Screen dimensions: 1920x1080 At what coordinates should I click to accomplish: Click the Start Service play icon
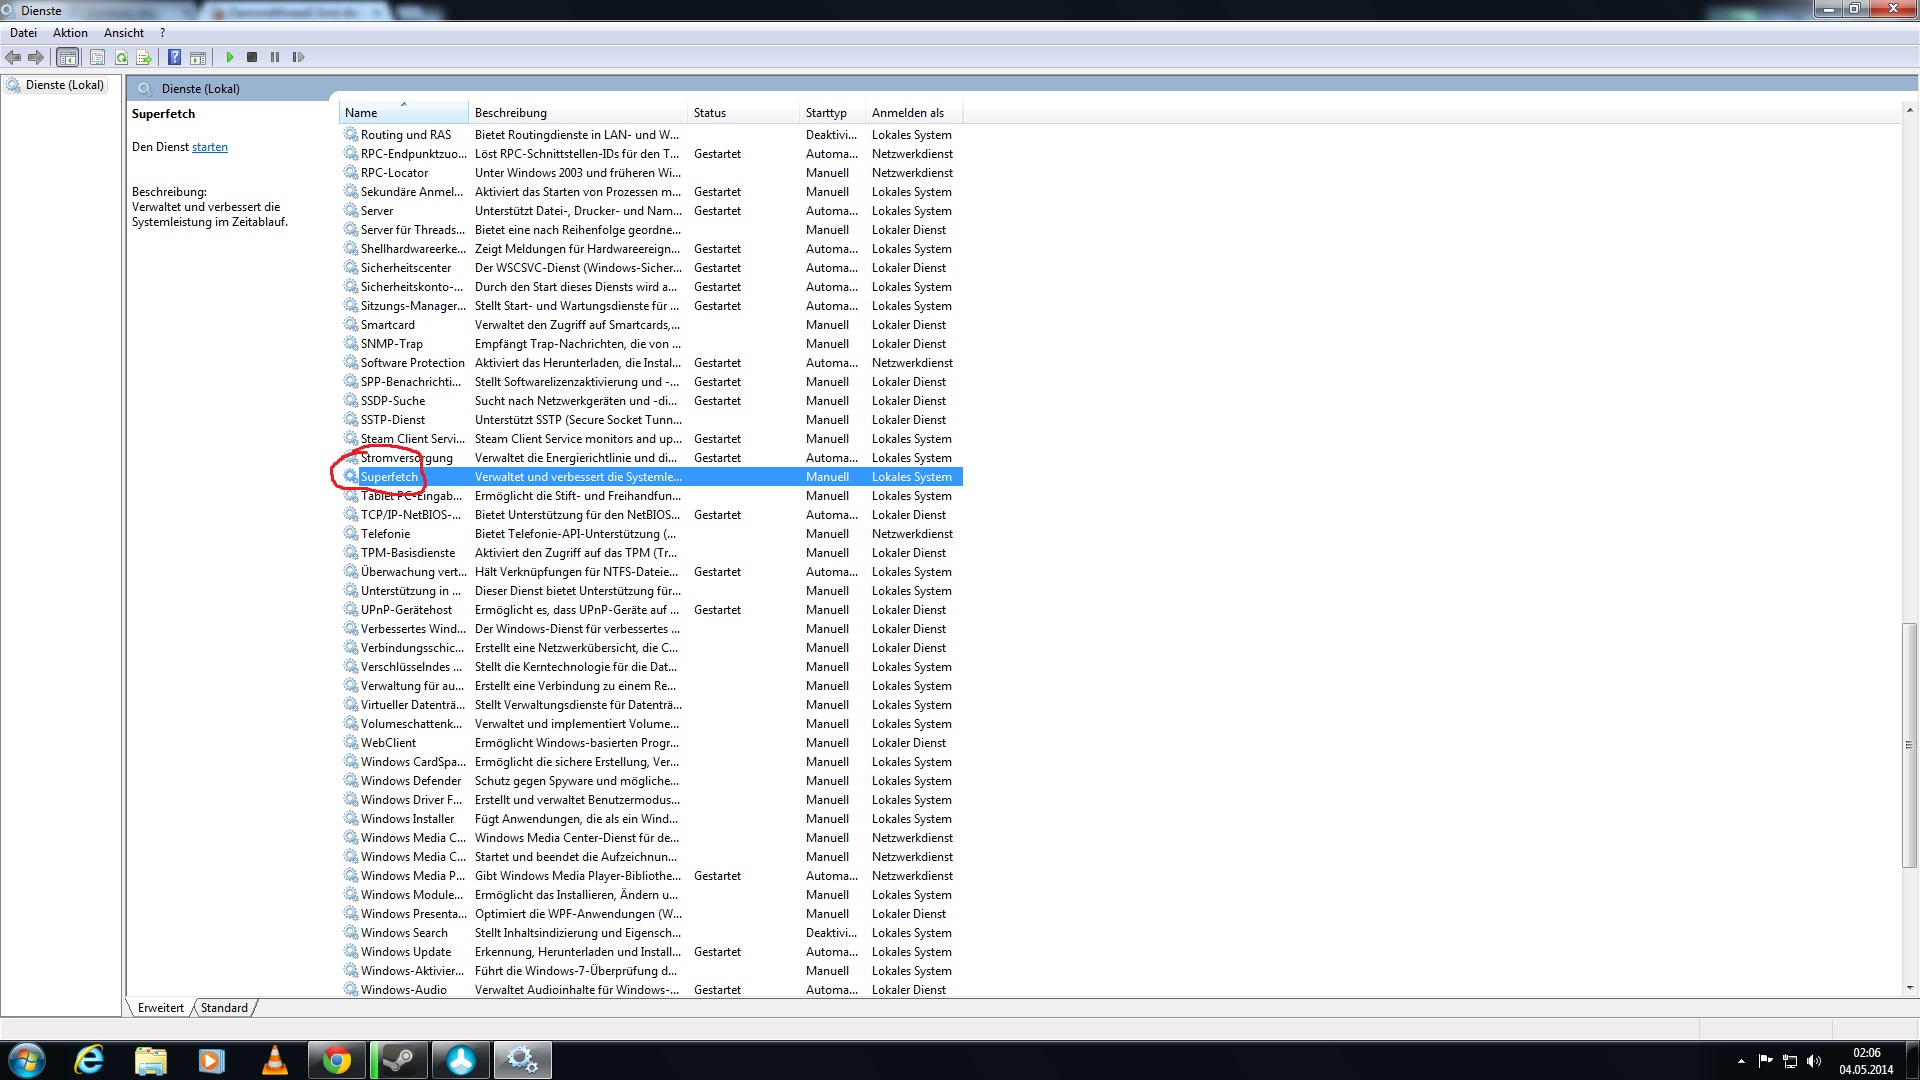point(230,57)
